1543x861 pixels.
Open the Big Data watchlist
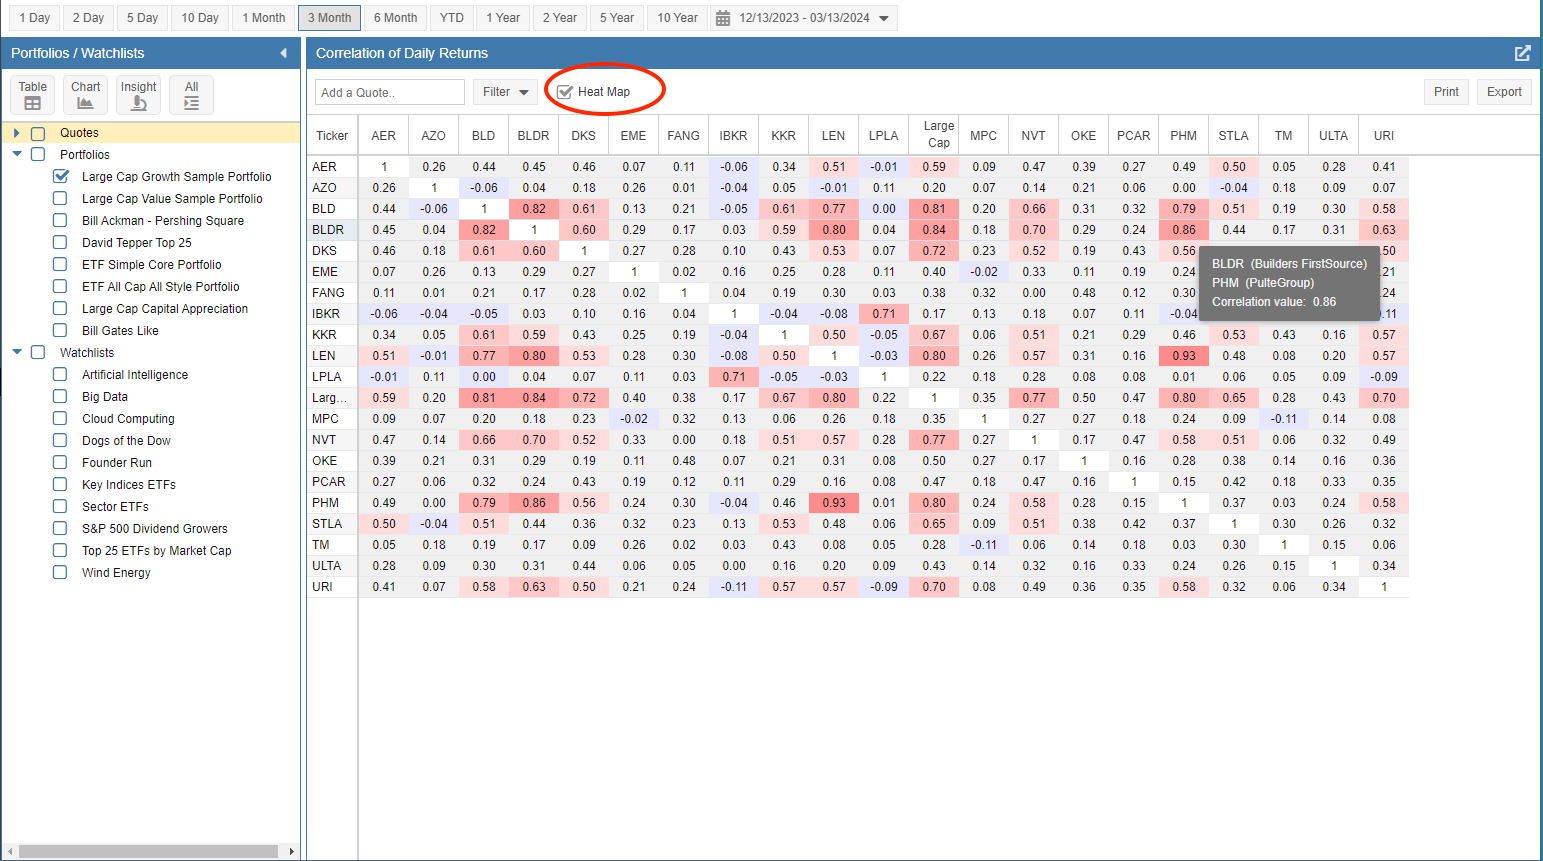pos(105,396)
